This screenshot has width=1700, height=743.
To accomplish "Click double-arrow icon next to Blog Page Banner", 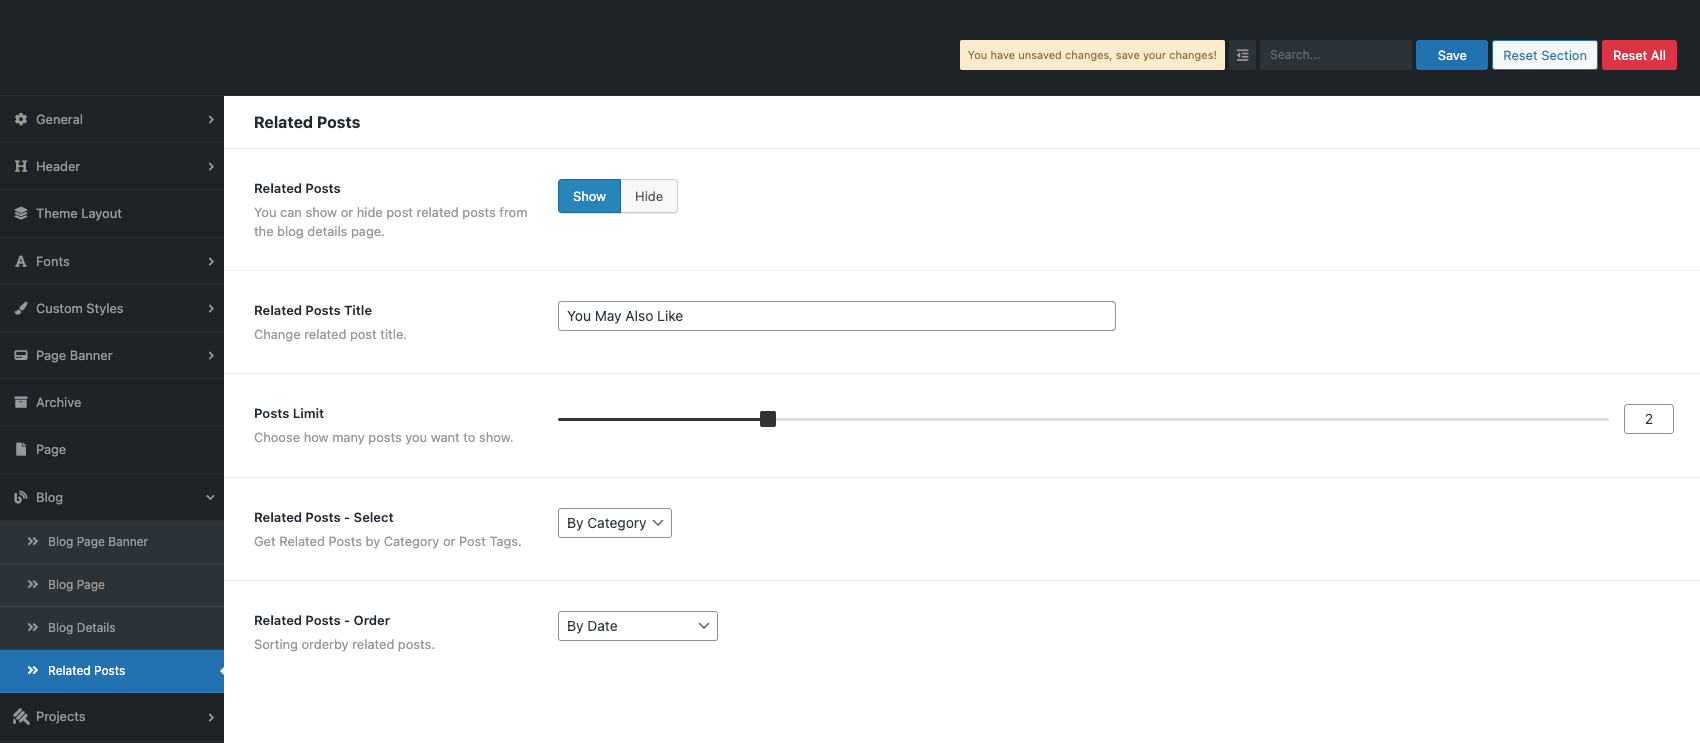I will tap(33, 541).
